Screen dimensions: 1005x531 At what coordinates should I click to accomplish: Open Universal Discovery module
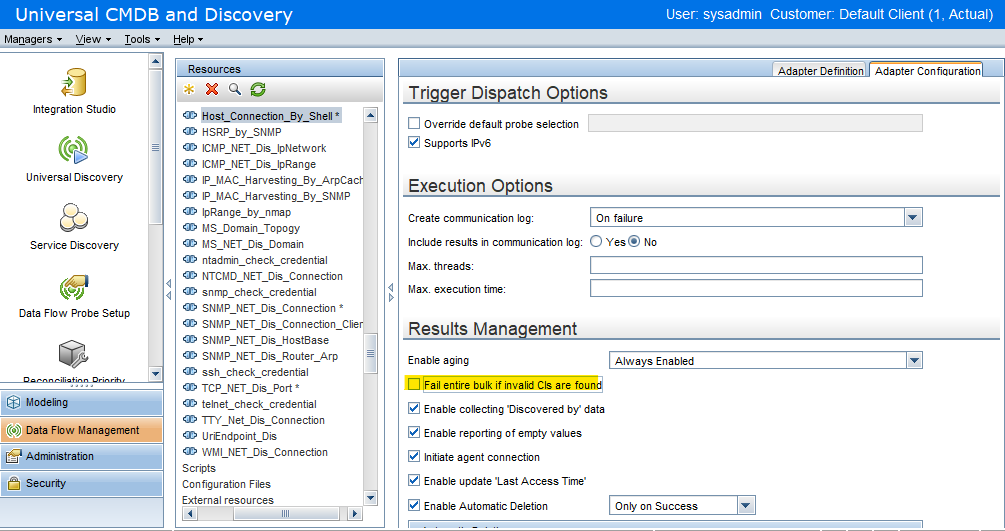74,160
